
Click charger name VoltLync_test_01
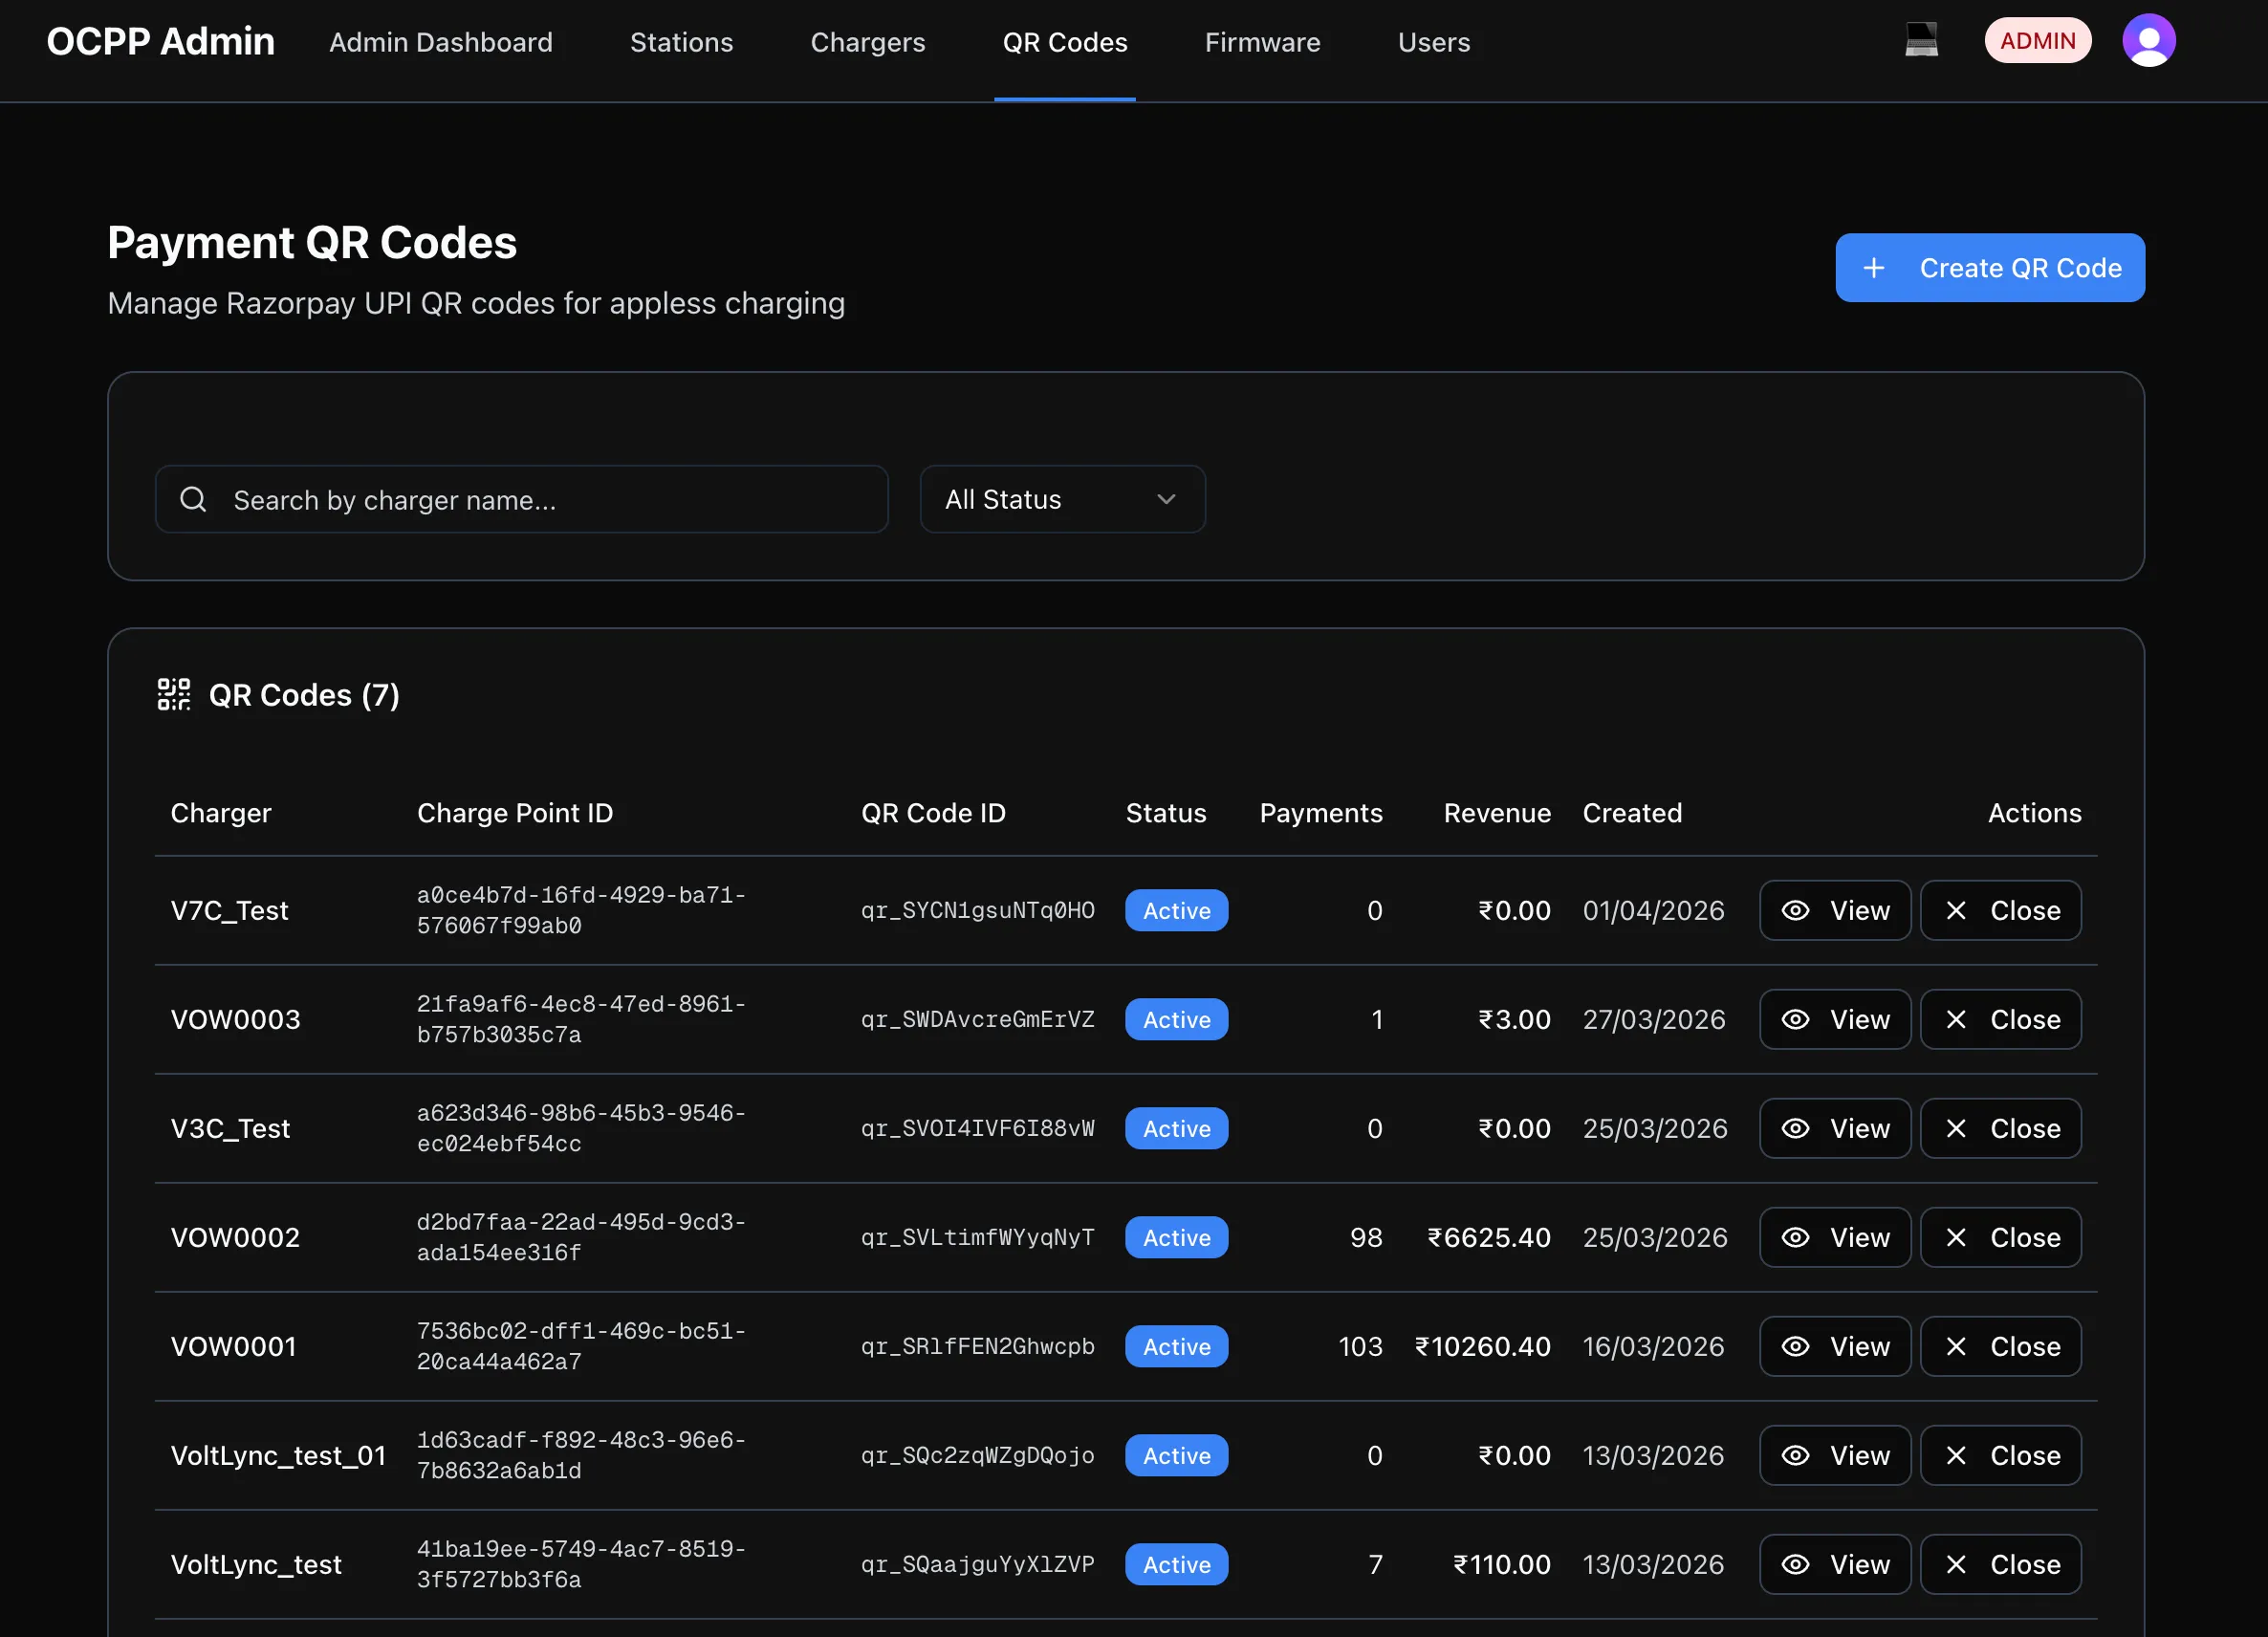click(278, 1455)
